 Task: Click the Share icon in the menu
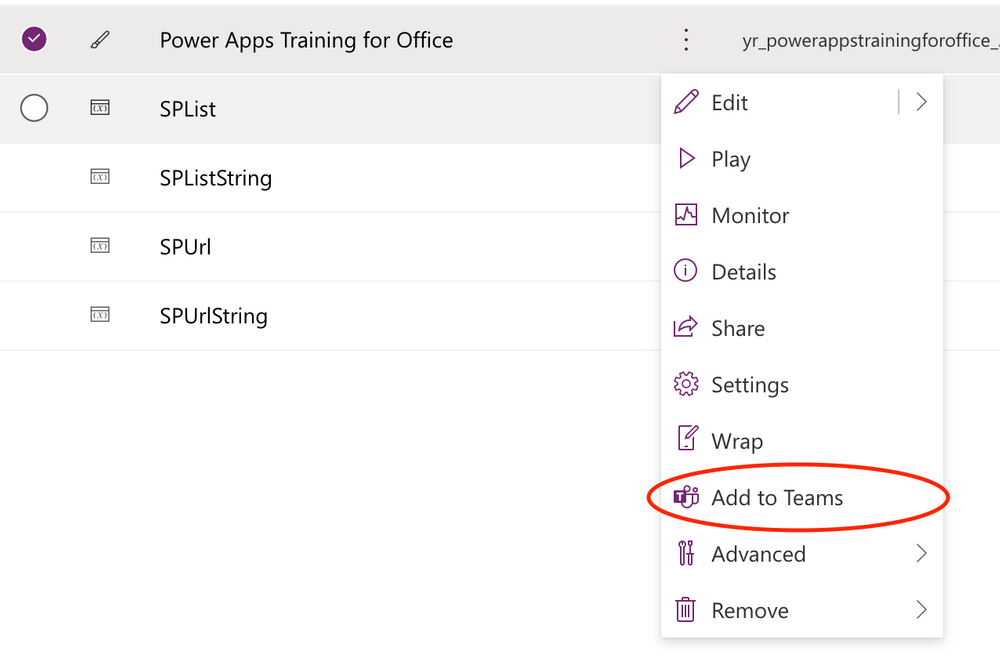(x=686, y=327)
